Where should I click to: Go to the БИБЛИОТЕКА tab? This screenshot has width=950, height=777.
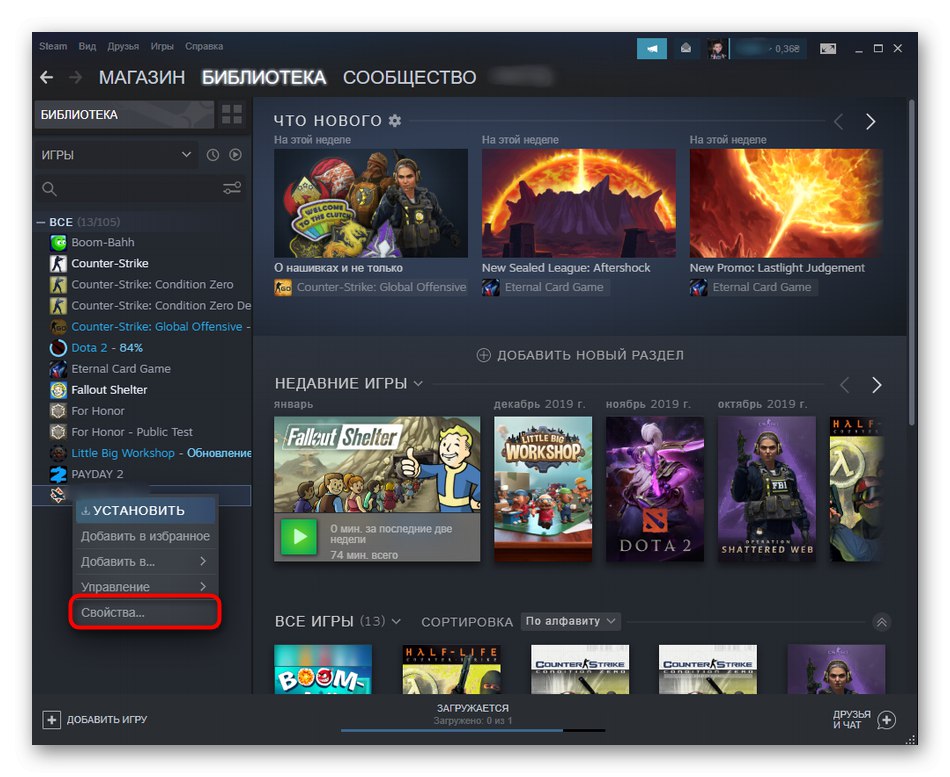[264, 78]
